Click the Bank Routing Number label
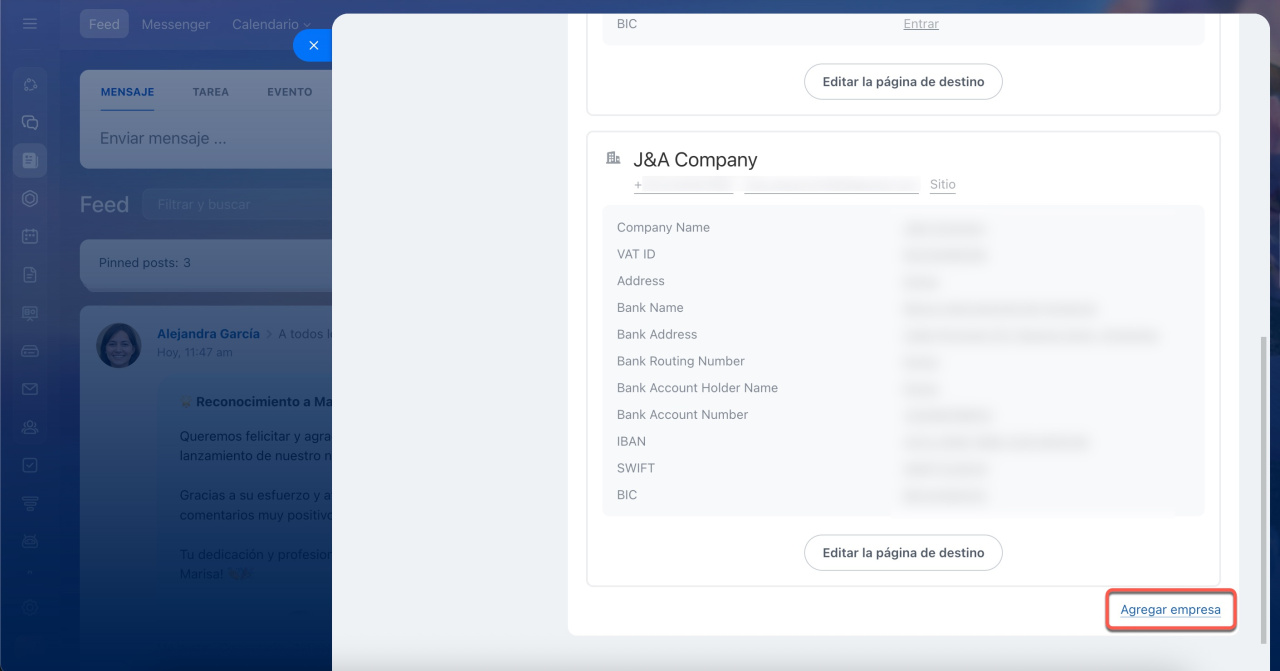This screenshot has height=671, width=1280. click(681, 361)
